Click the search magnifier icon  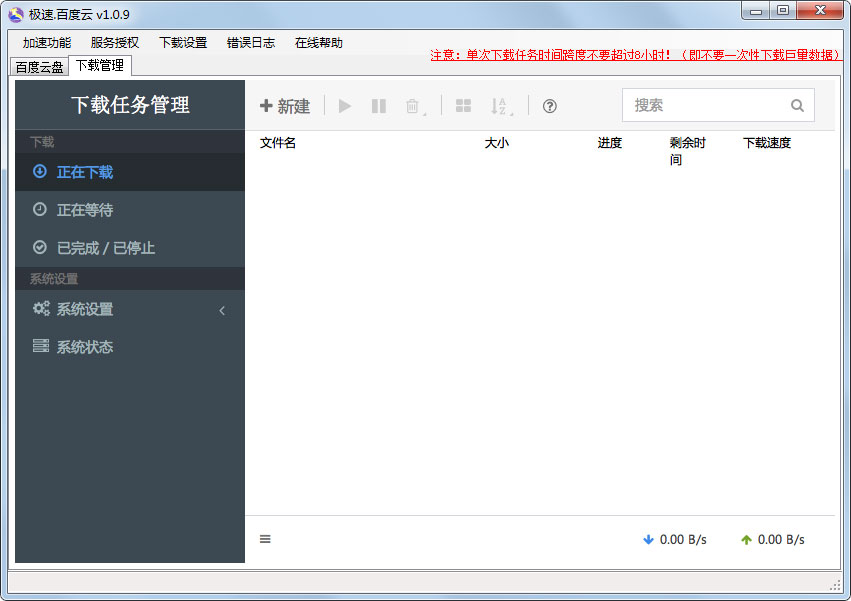(797, 105)
